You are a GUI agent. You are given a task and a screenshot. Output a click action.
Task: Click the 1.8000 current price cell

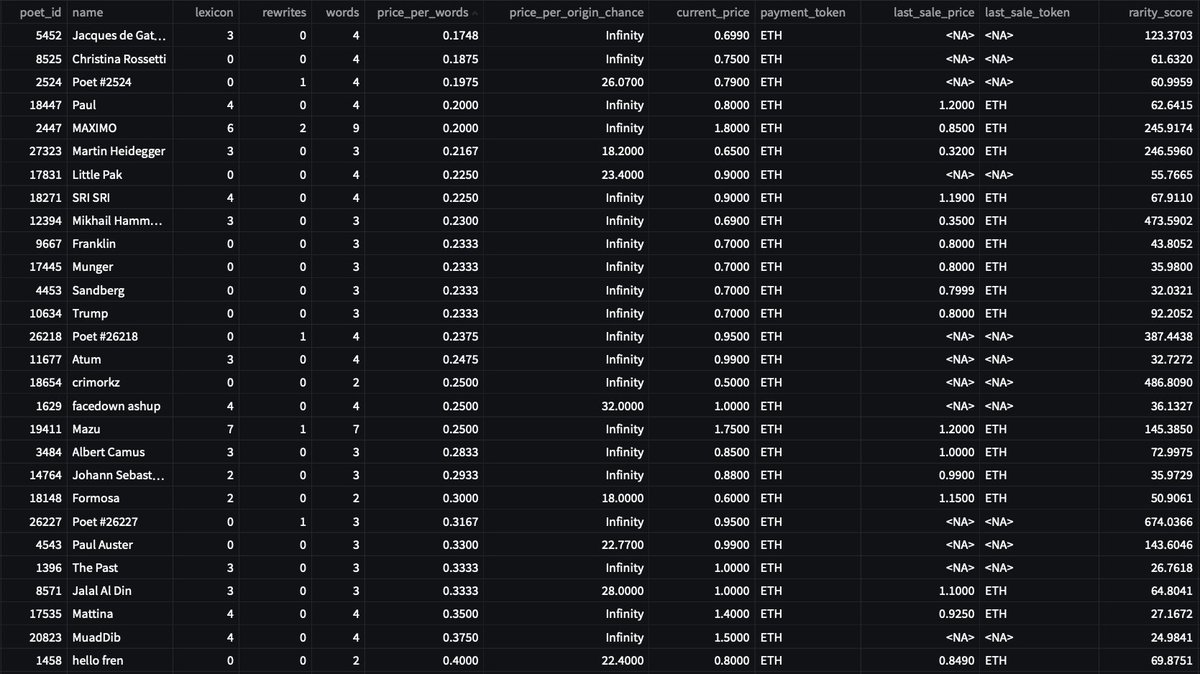703,128
